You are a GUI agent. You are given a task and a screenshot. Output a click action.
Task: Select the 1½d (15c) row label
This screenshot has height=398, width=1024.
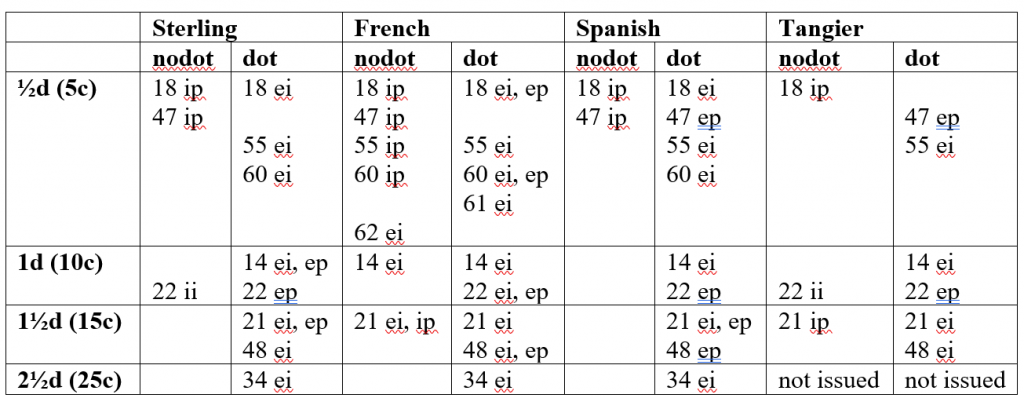pyautogui.click(x=69, y=322)
